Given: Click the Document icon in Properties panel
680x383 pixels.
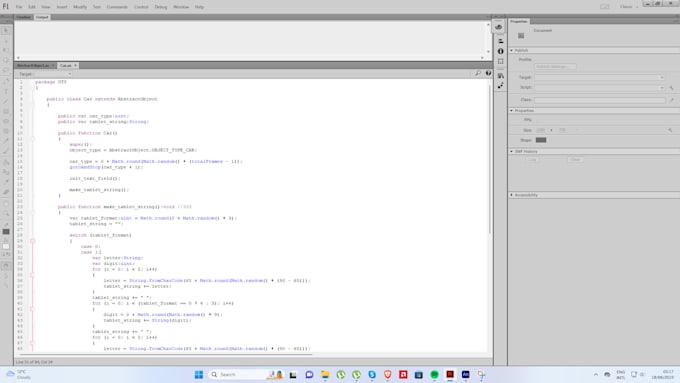Looking at the screenshot, I should pyautogui.click(x=521, y=36).
